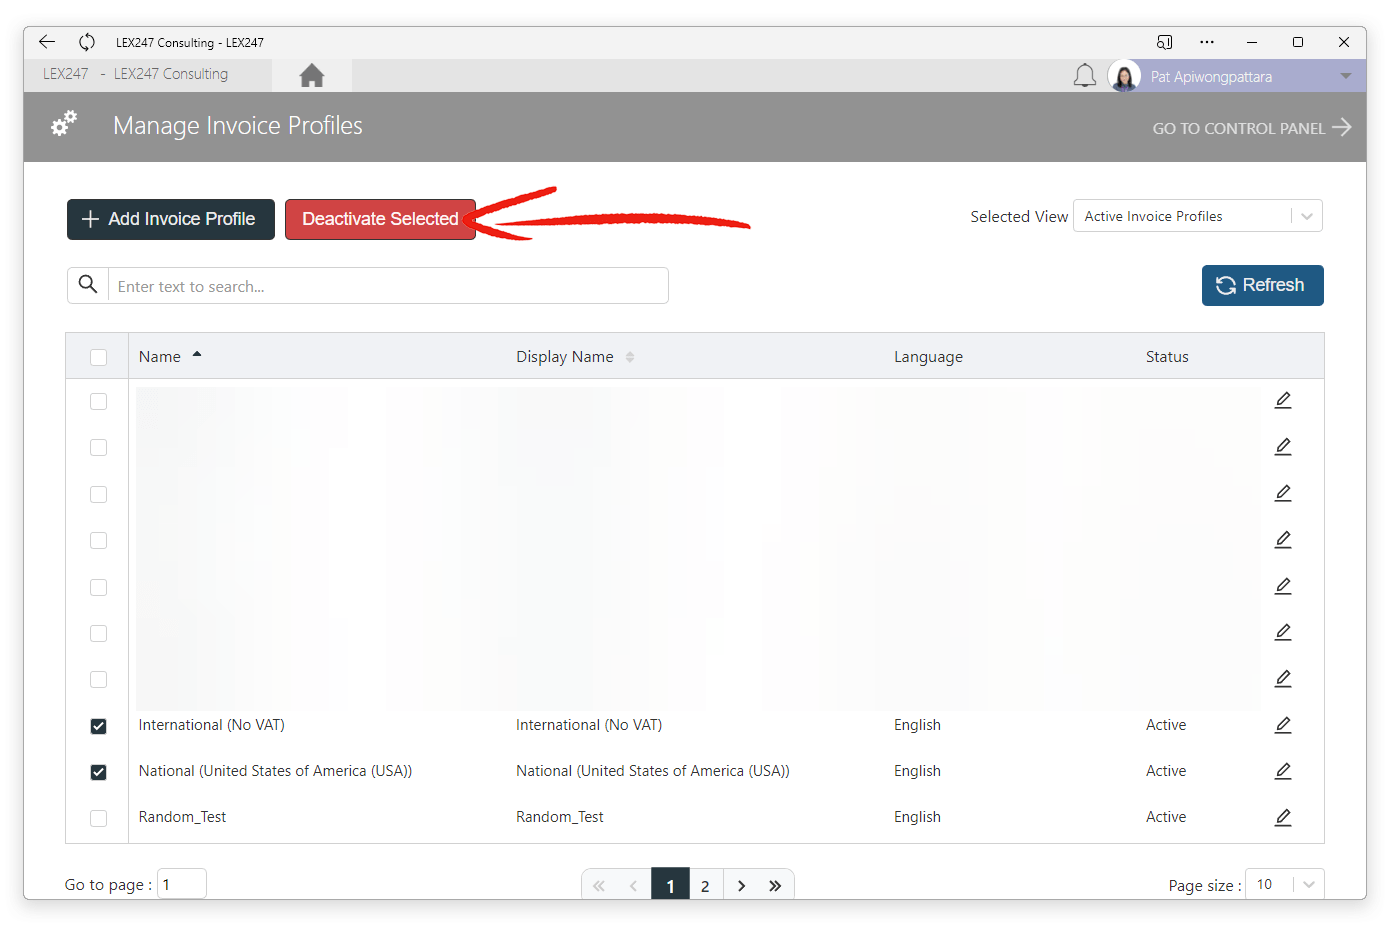This screenshot has width=1390, height=925.
Task: Expand the Pat Apiwongpattara account dropdown
Action: pyautogui.click(x=1344, y=75)
